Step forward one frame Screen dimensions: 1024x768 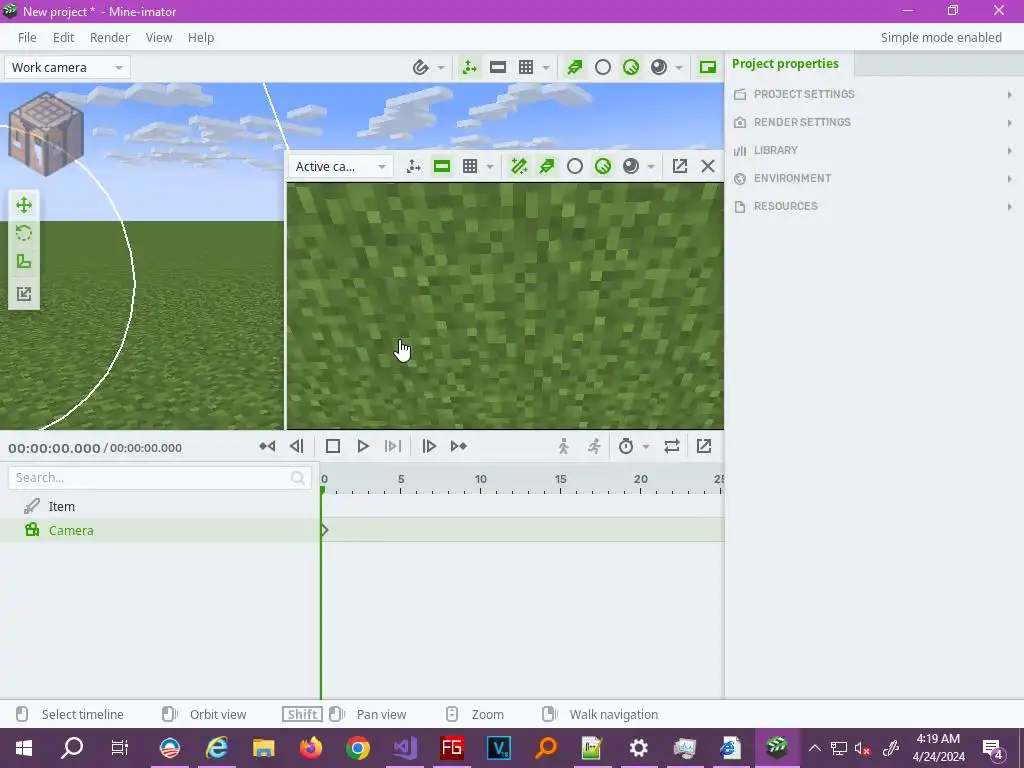429,446
